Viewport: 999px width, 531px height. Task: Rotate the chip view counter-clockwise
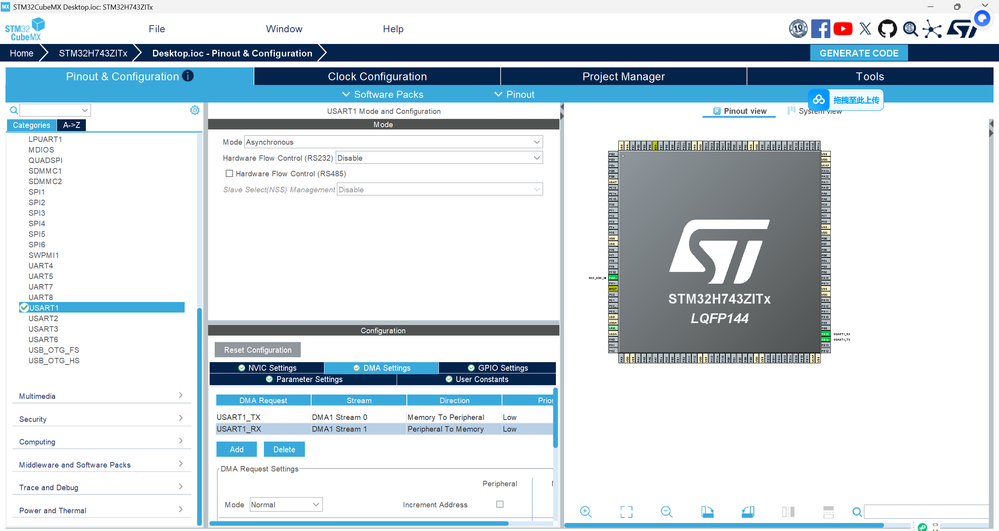(748, 512)
